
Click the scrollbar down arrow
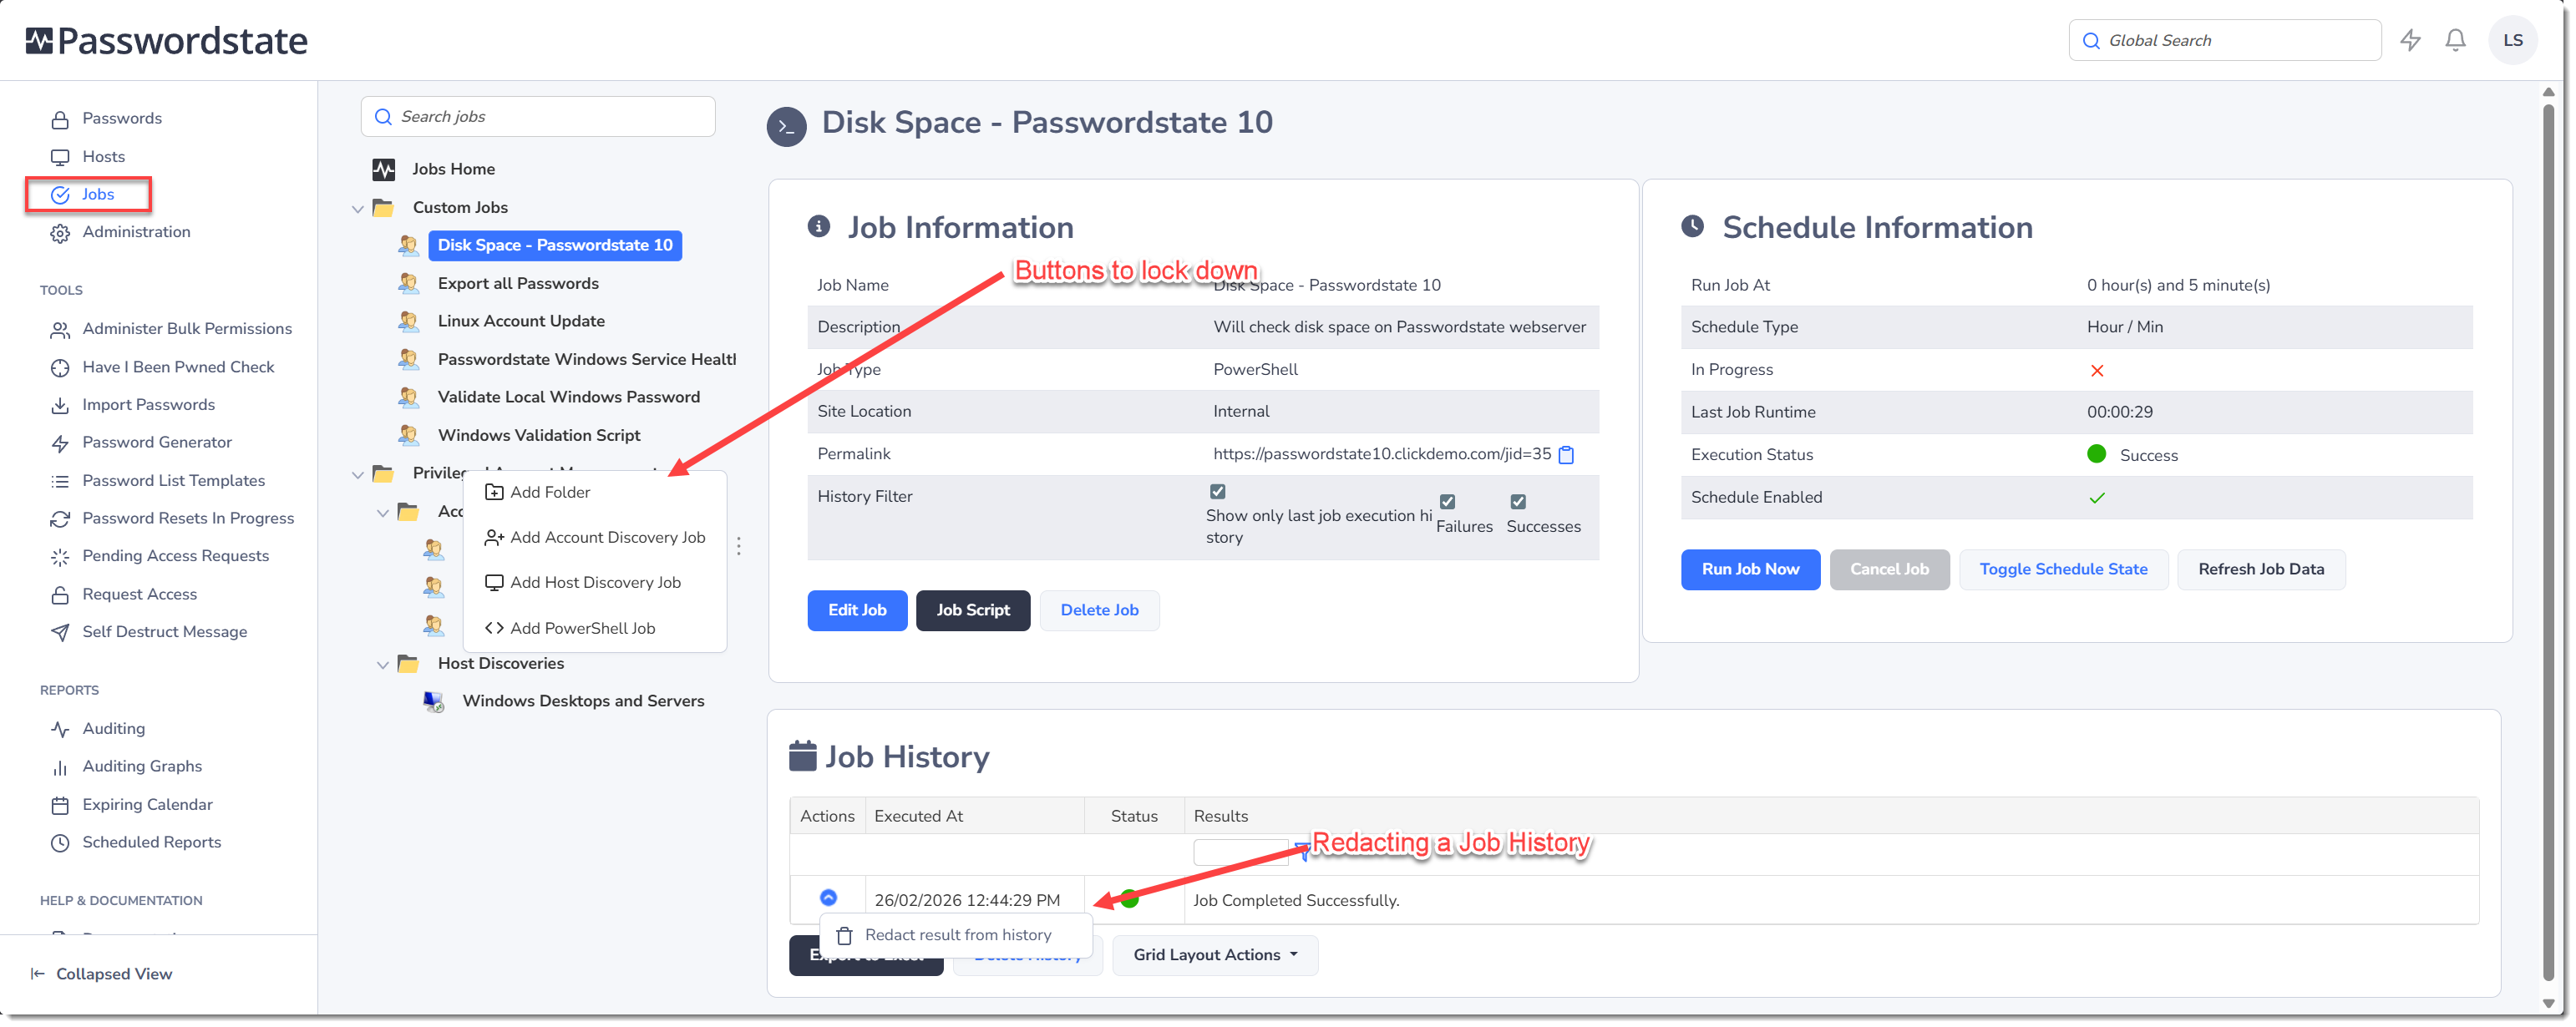point(2547,1004)
